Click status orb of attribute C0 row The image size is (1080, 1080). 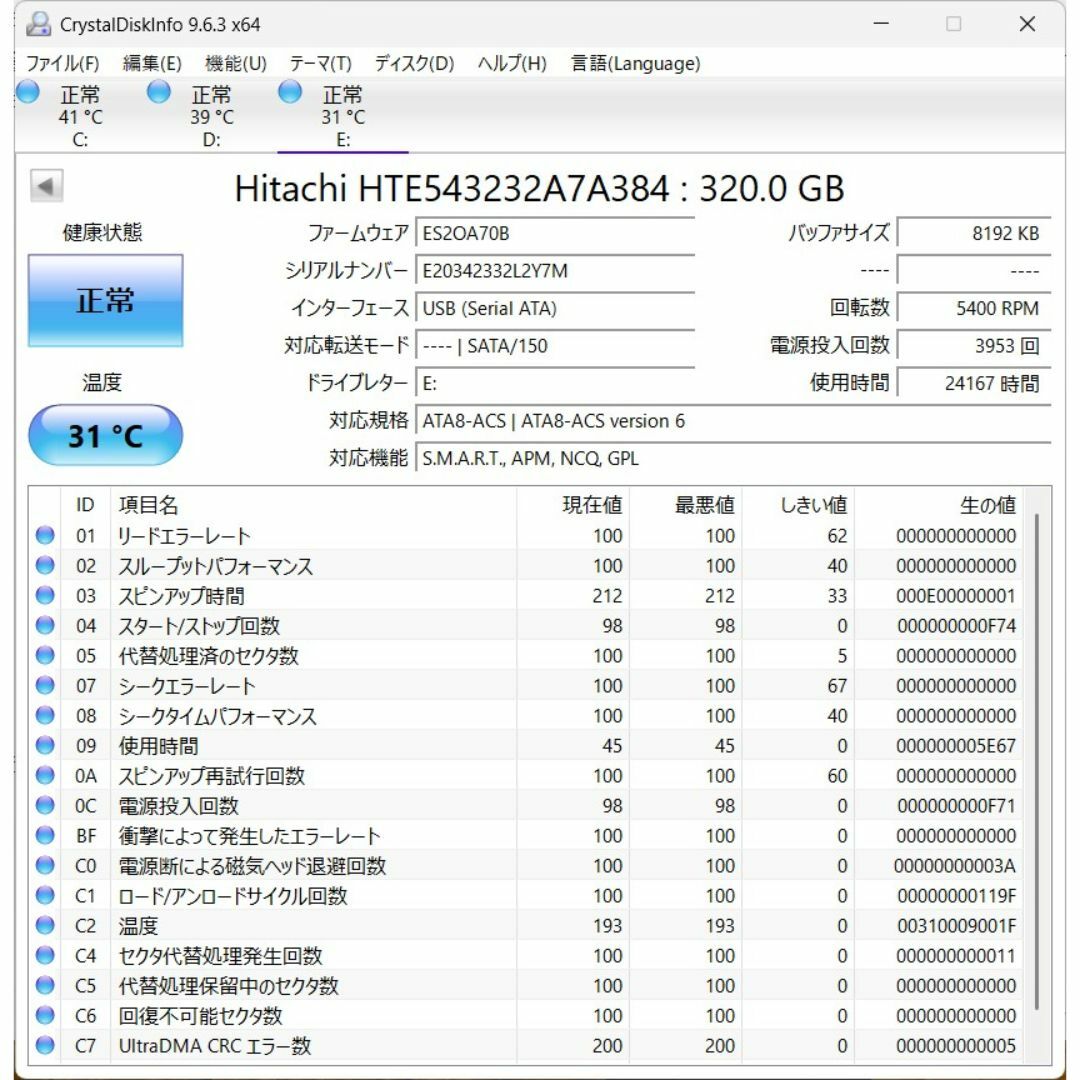click(x=45, y=865)
